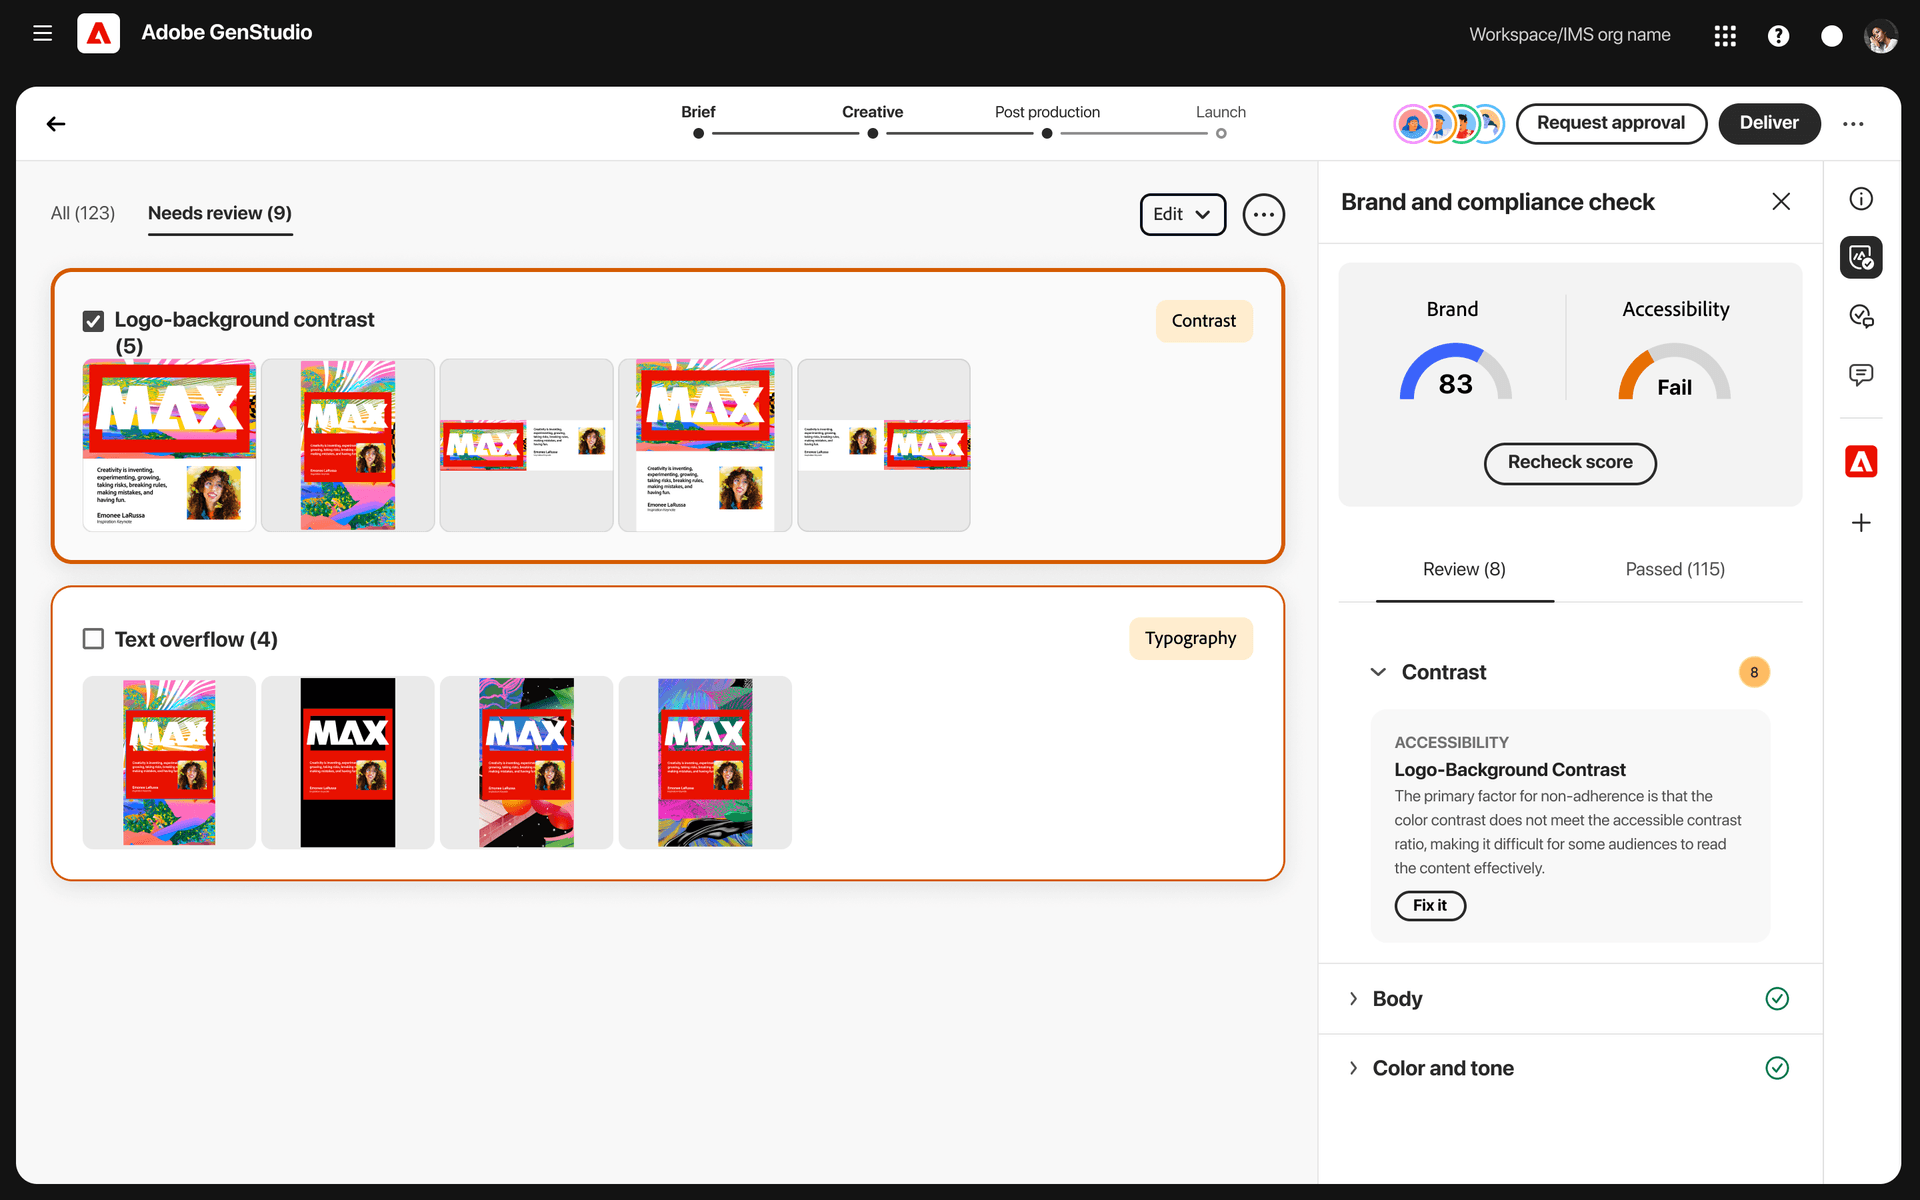Open the black-background Text overflow thumbnail
Screen dimensions: 1920x1200
click(348, 763)
